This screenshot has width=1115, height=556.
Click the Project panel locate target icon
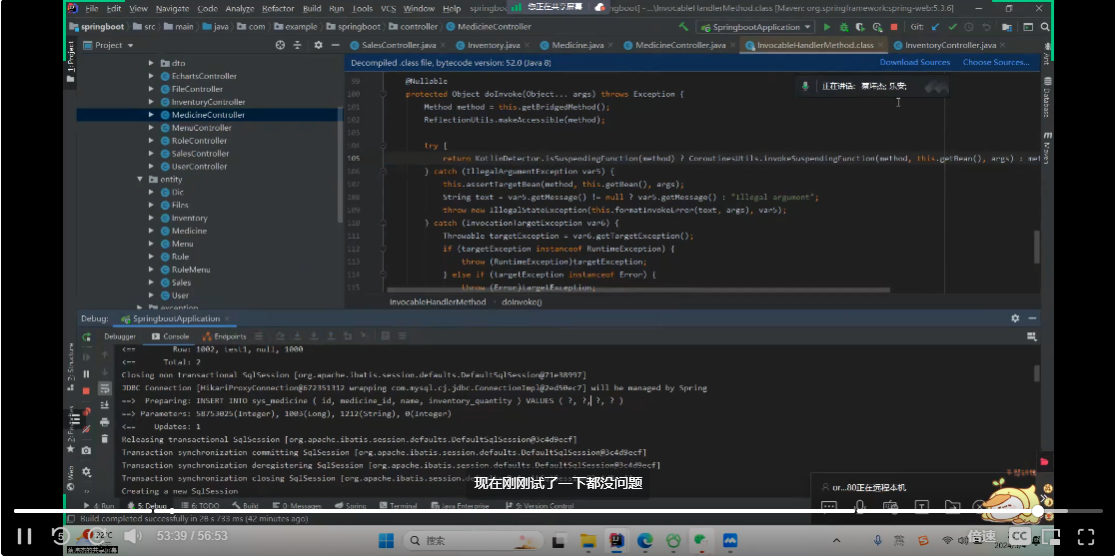[280, 45]
